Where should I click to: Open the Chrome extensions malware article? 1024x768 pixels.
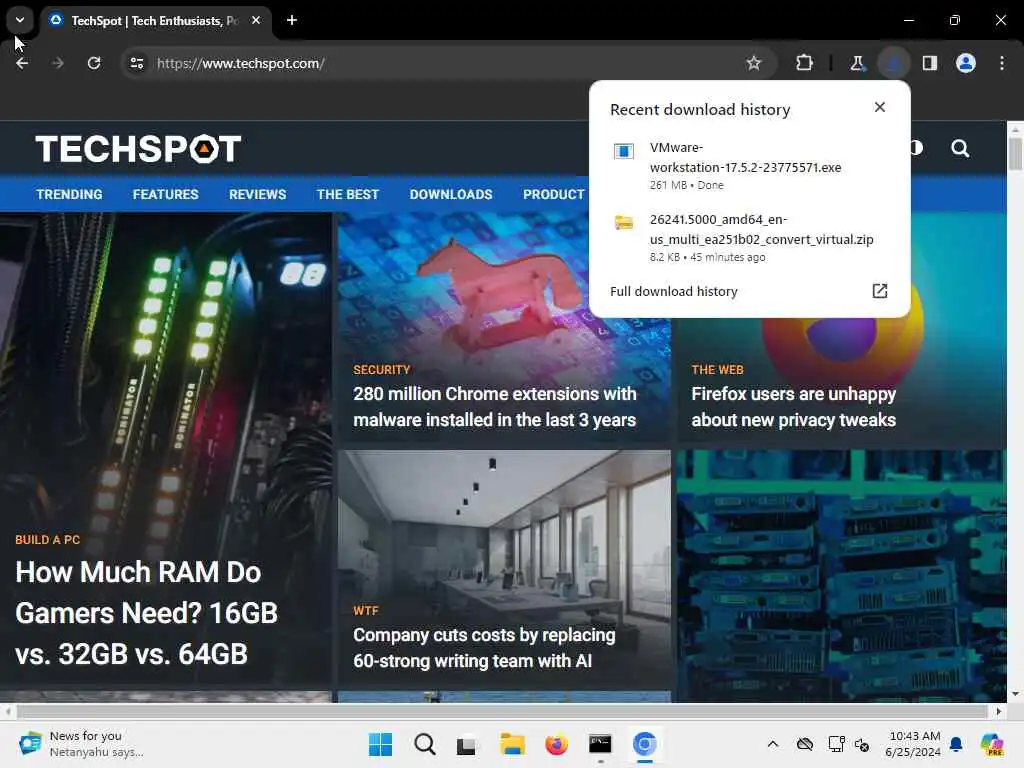point(494,407)
